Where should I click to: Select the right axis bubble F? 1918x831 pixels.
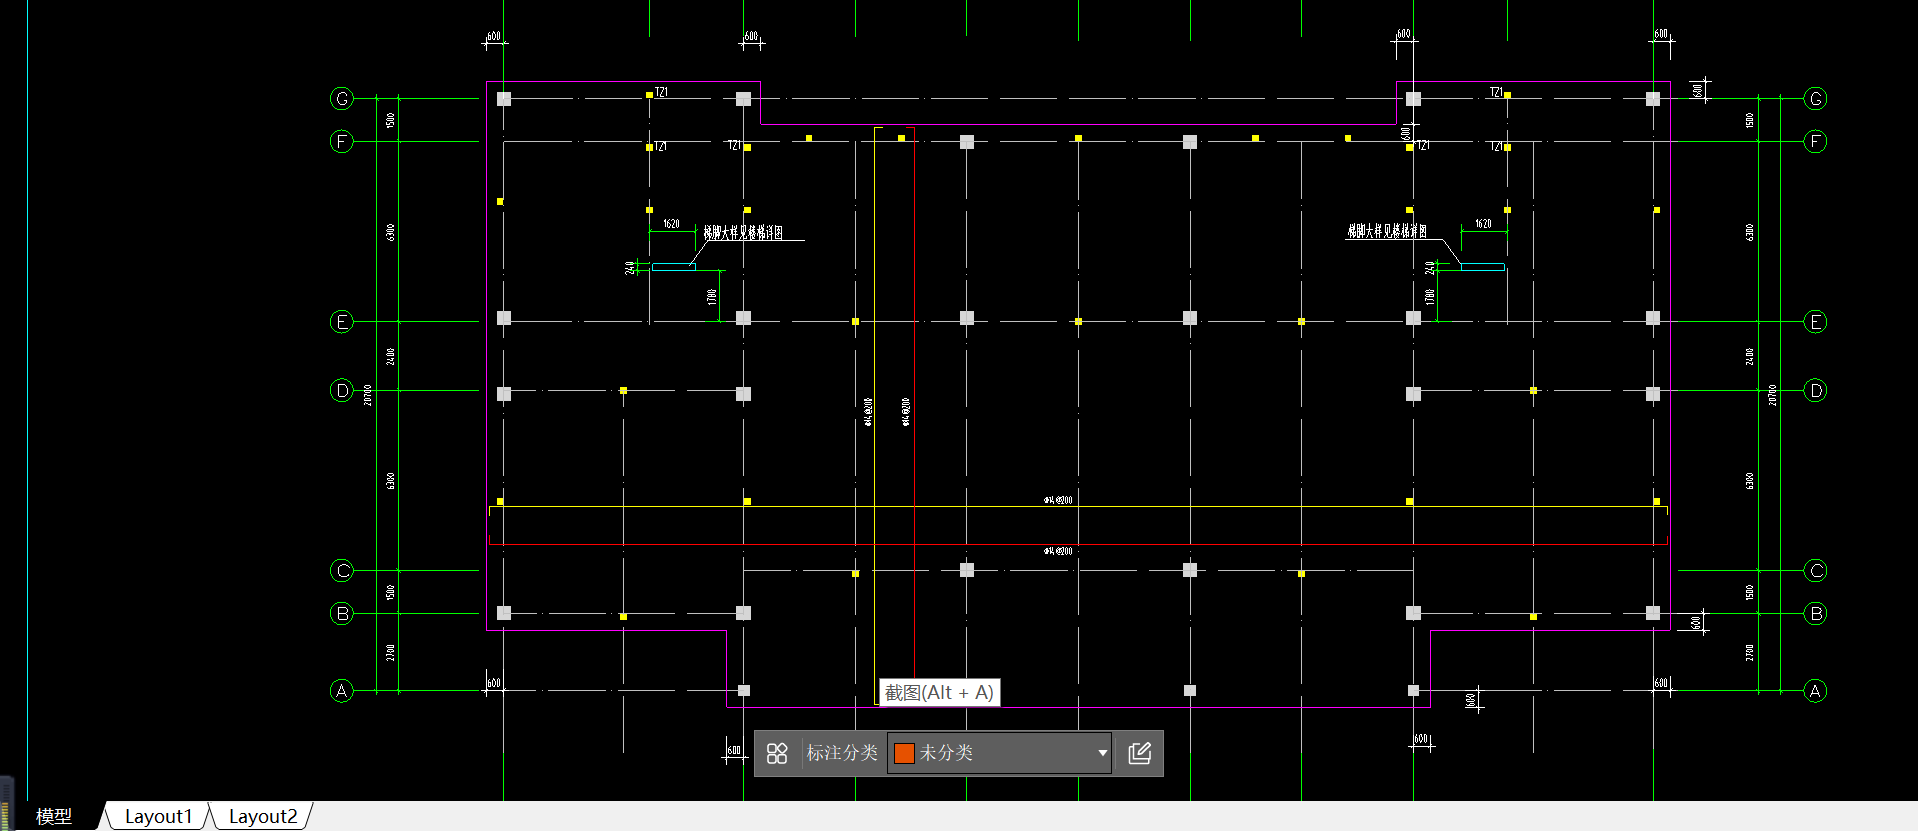1815,141
